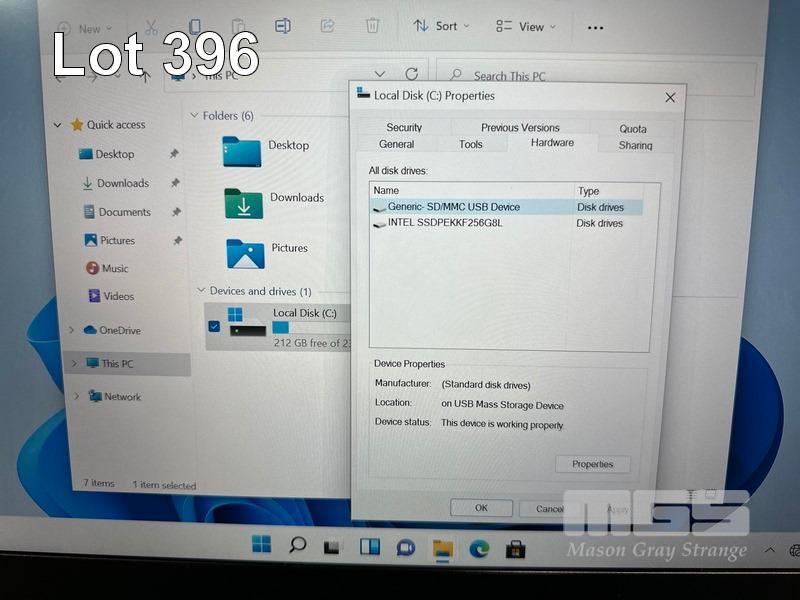Click the Rename icon in toolbar
Image resolution: width=800 pixels, height=600 pixels.
[283, 26]
